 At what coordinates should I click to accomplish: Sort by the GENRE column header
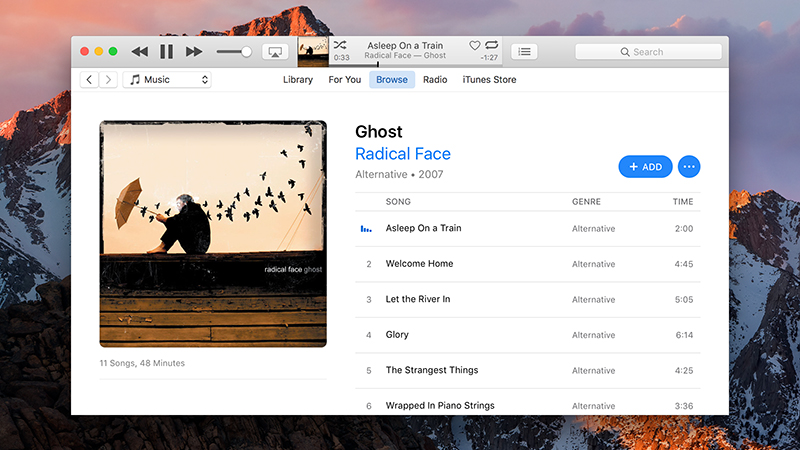tap(586, 202)
